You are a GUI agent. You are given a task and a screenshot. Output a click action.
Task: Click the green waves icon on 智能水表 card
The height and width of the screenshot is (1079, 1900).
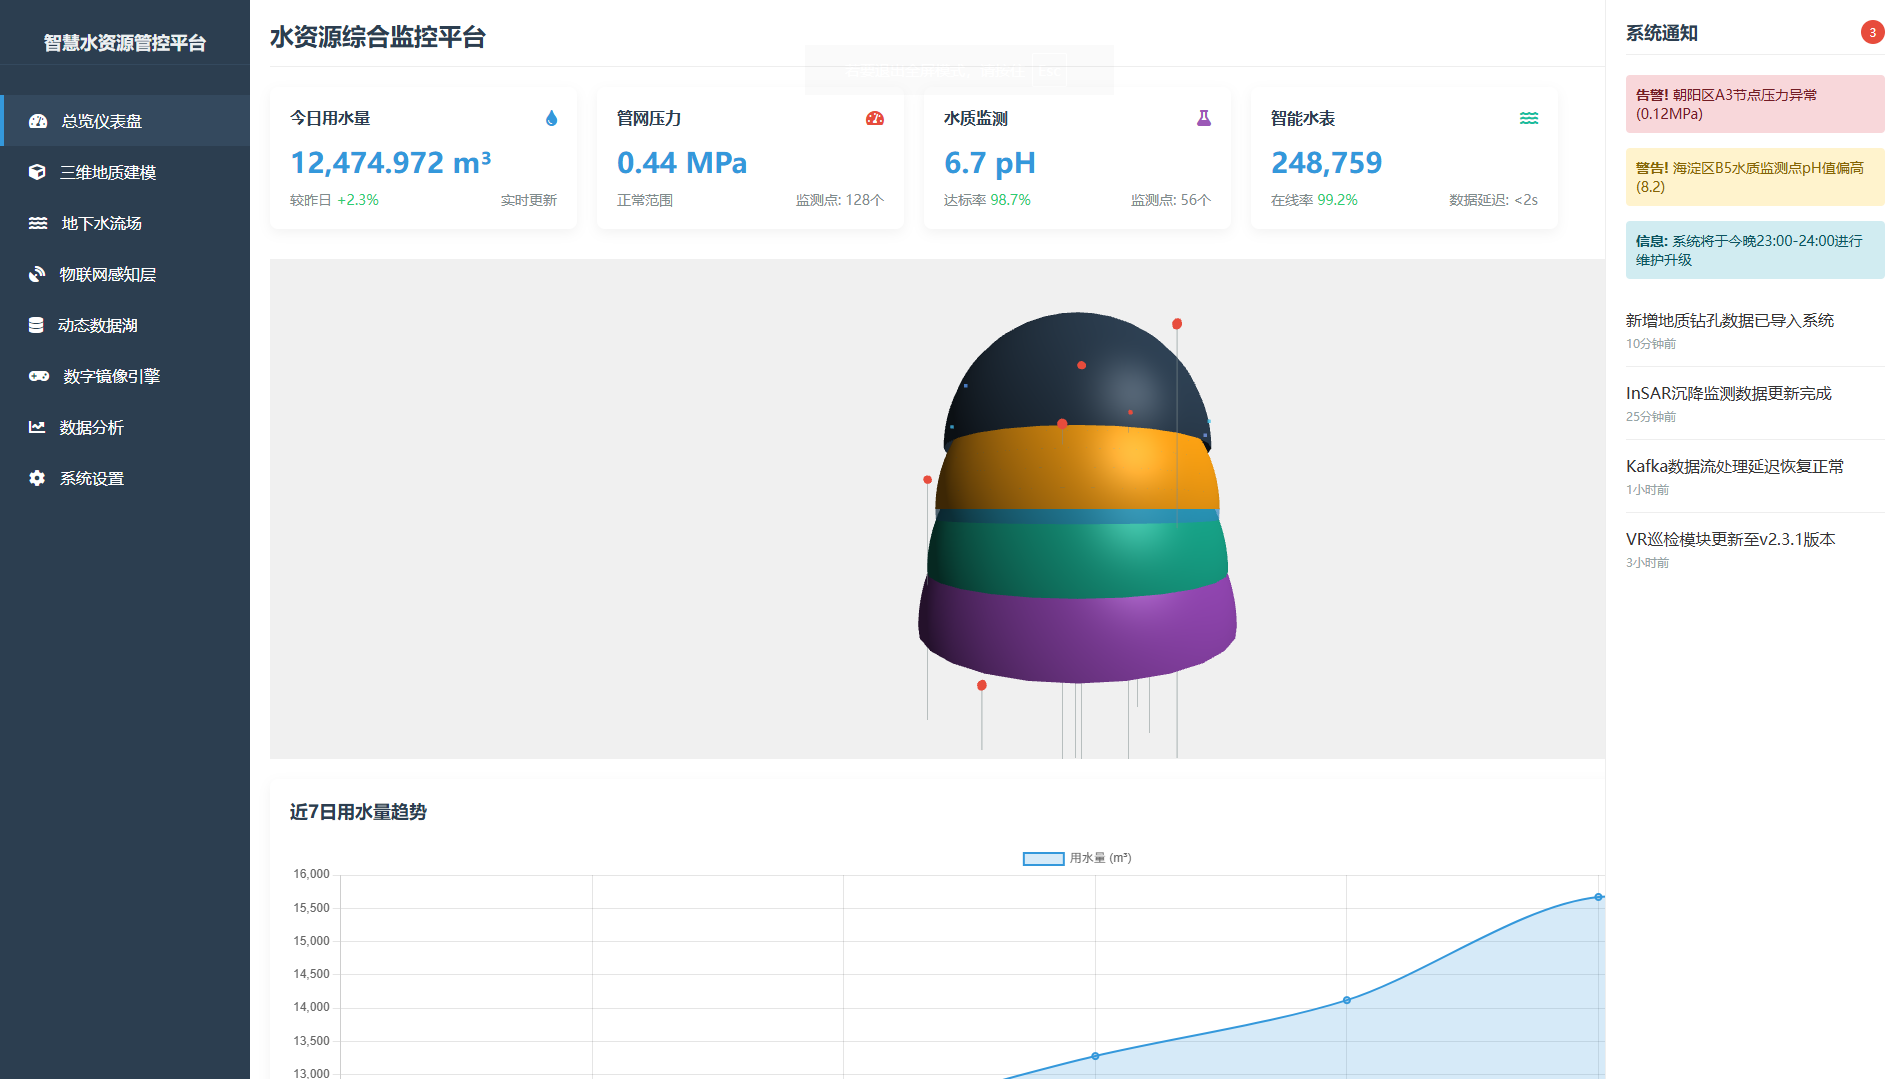1529,118
